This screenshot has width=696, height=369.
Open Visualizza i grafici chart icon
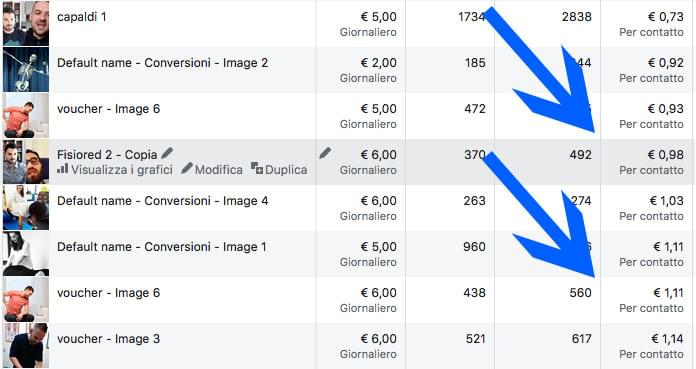point(63,169)
